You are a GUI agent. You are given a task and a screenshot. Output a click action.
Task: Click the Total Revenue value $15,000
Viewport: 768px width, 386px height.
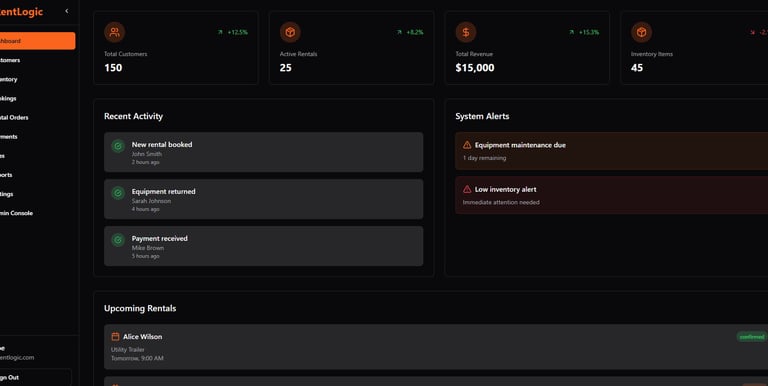pos(475,68)
